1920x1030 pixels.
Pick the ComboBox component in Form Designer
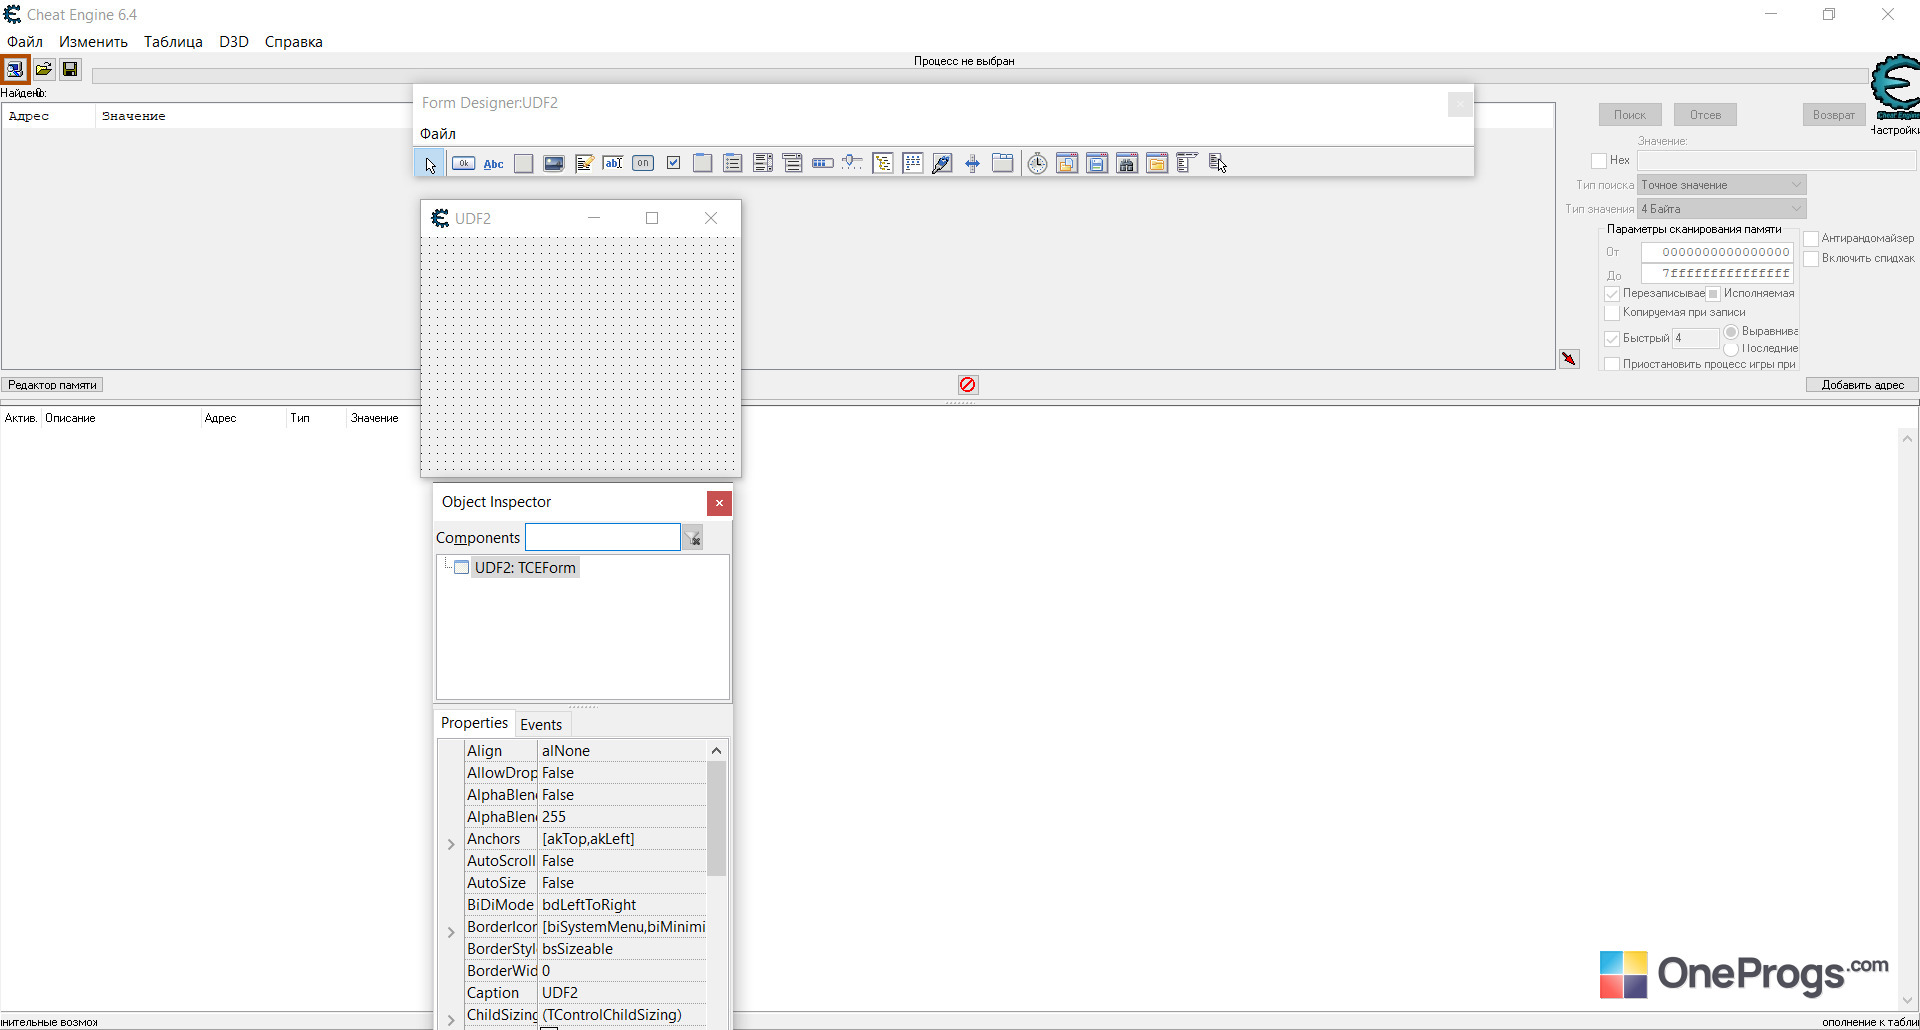(793, 164)
